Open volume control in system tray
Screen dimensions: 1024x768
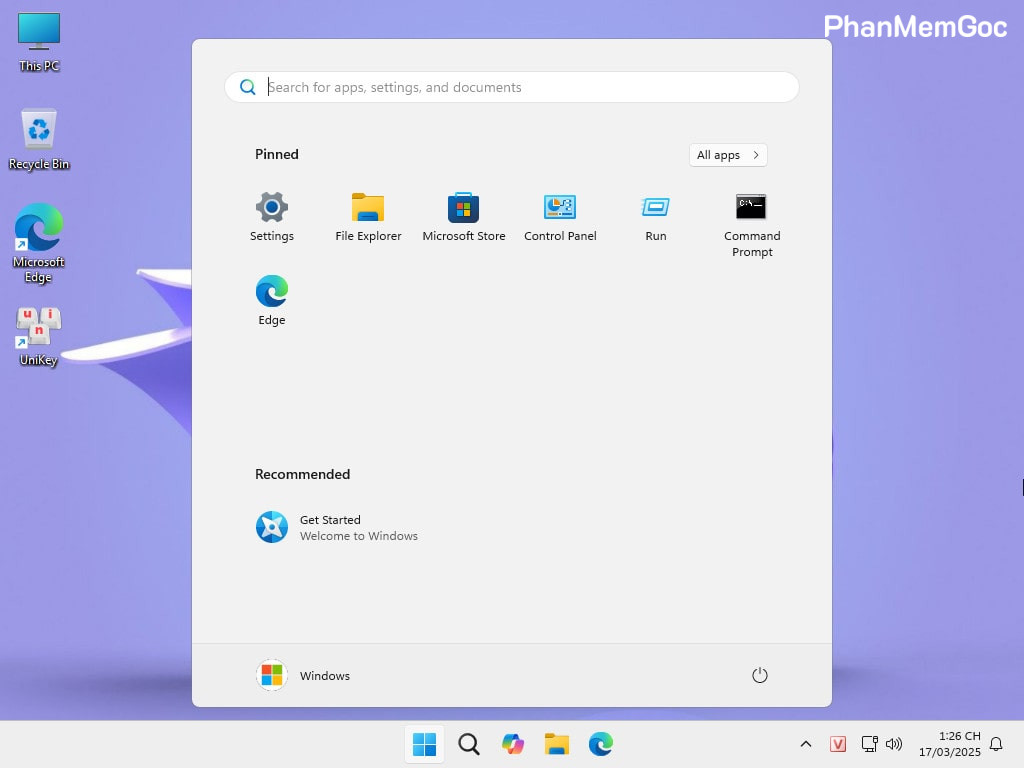click(x=894, y=744)
